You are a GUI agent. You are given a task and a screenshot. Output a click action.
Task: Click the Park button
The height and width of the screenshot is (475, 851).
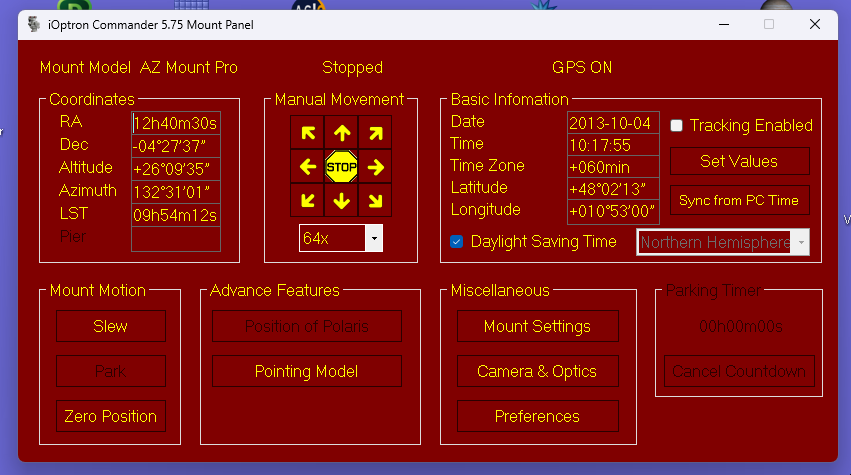[x=111, y=371]
